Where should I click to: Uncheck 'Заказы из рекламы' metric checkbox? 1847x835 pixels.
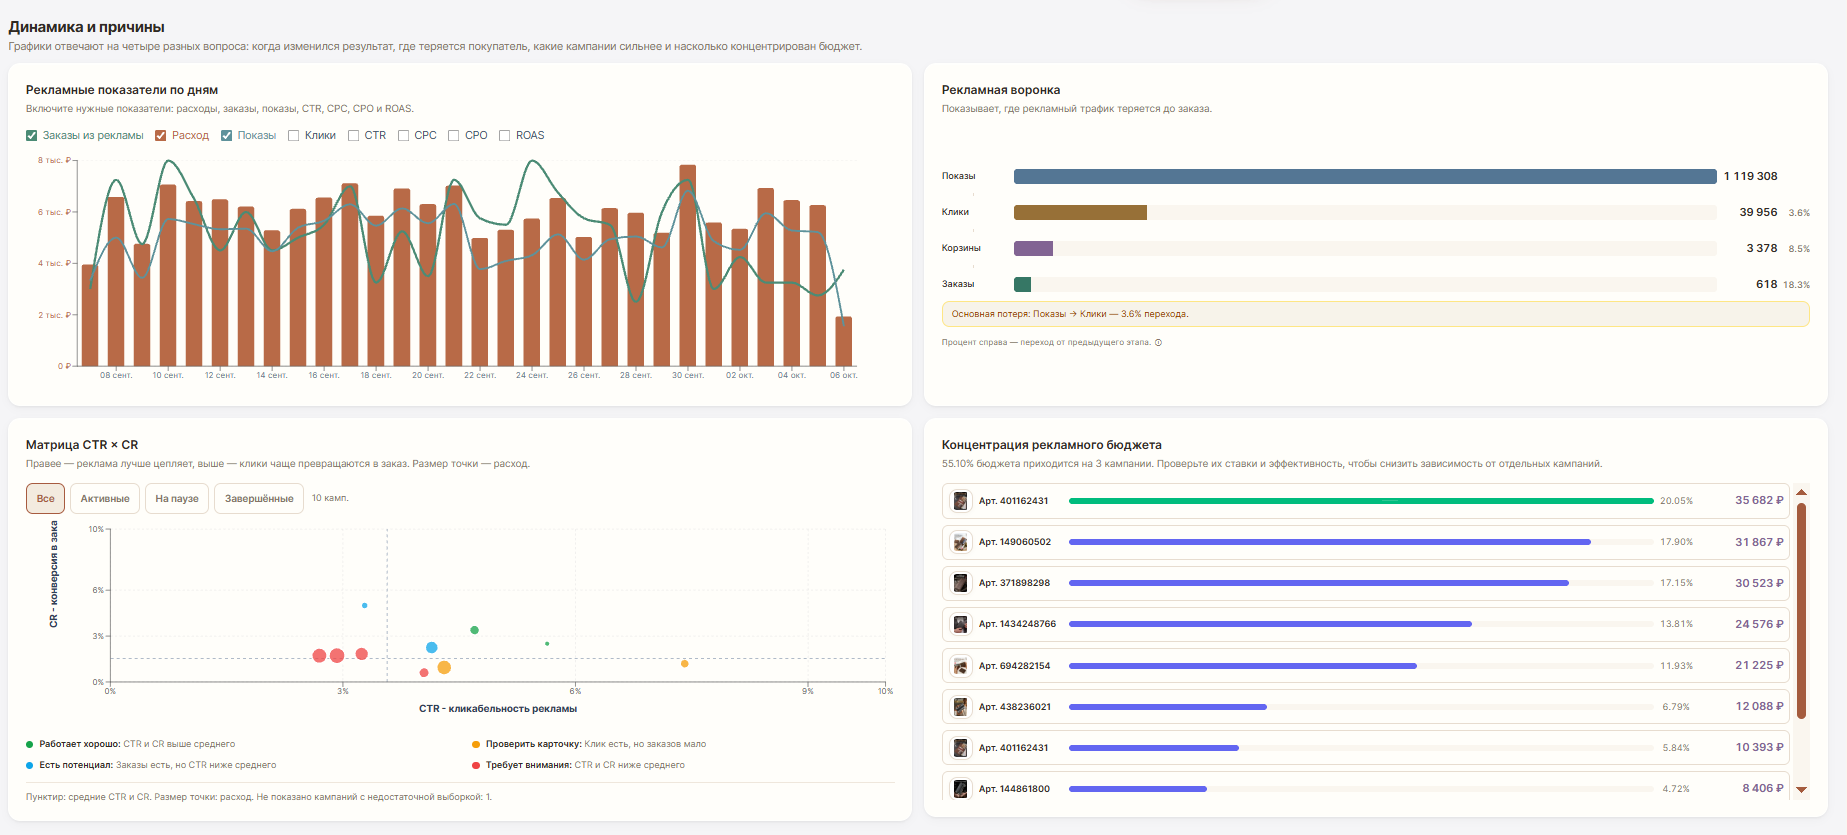click(32, 136)
